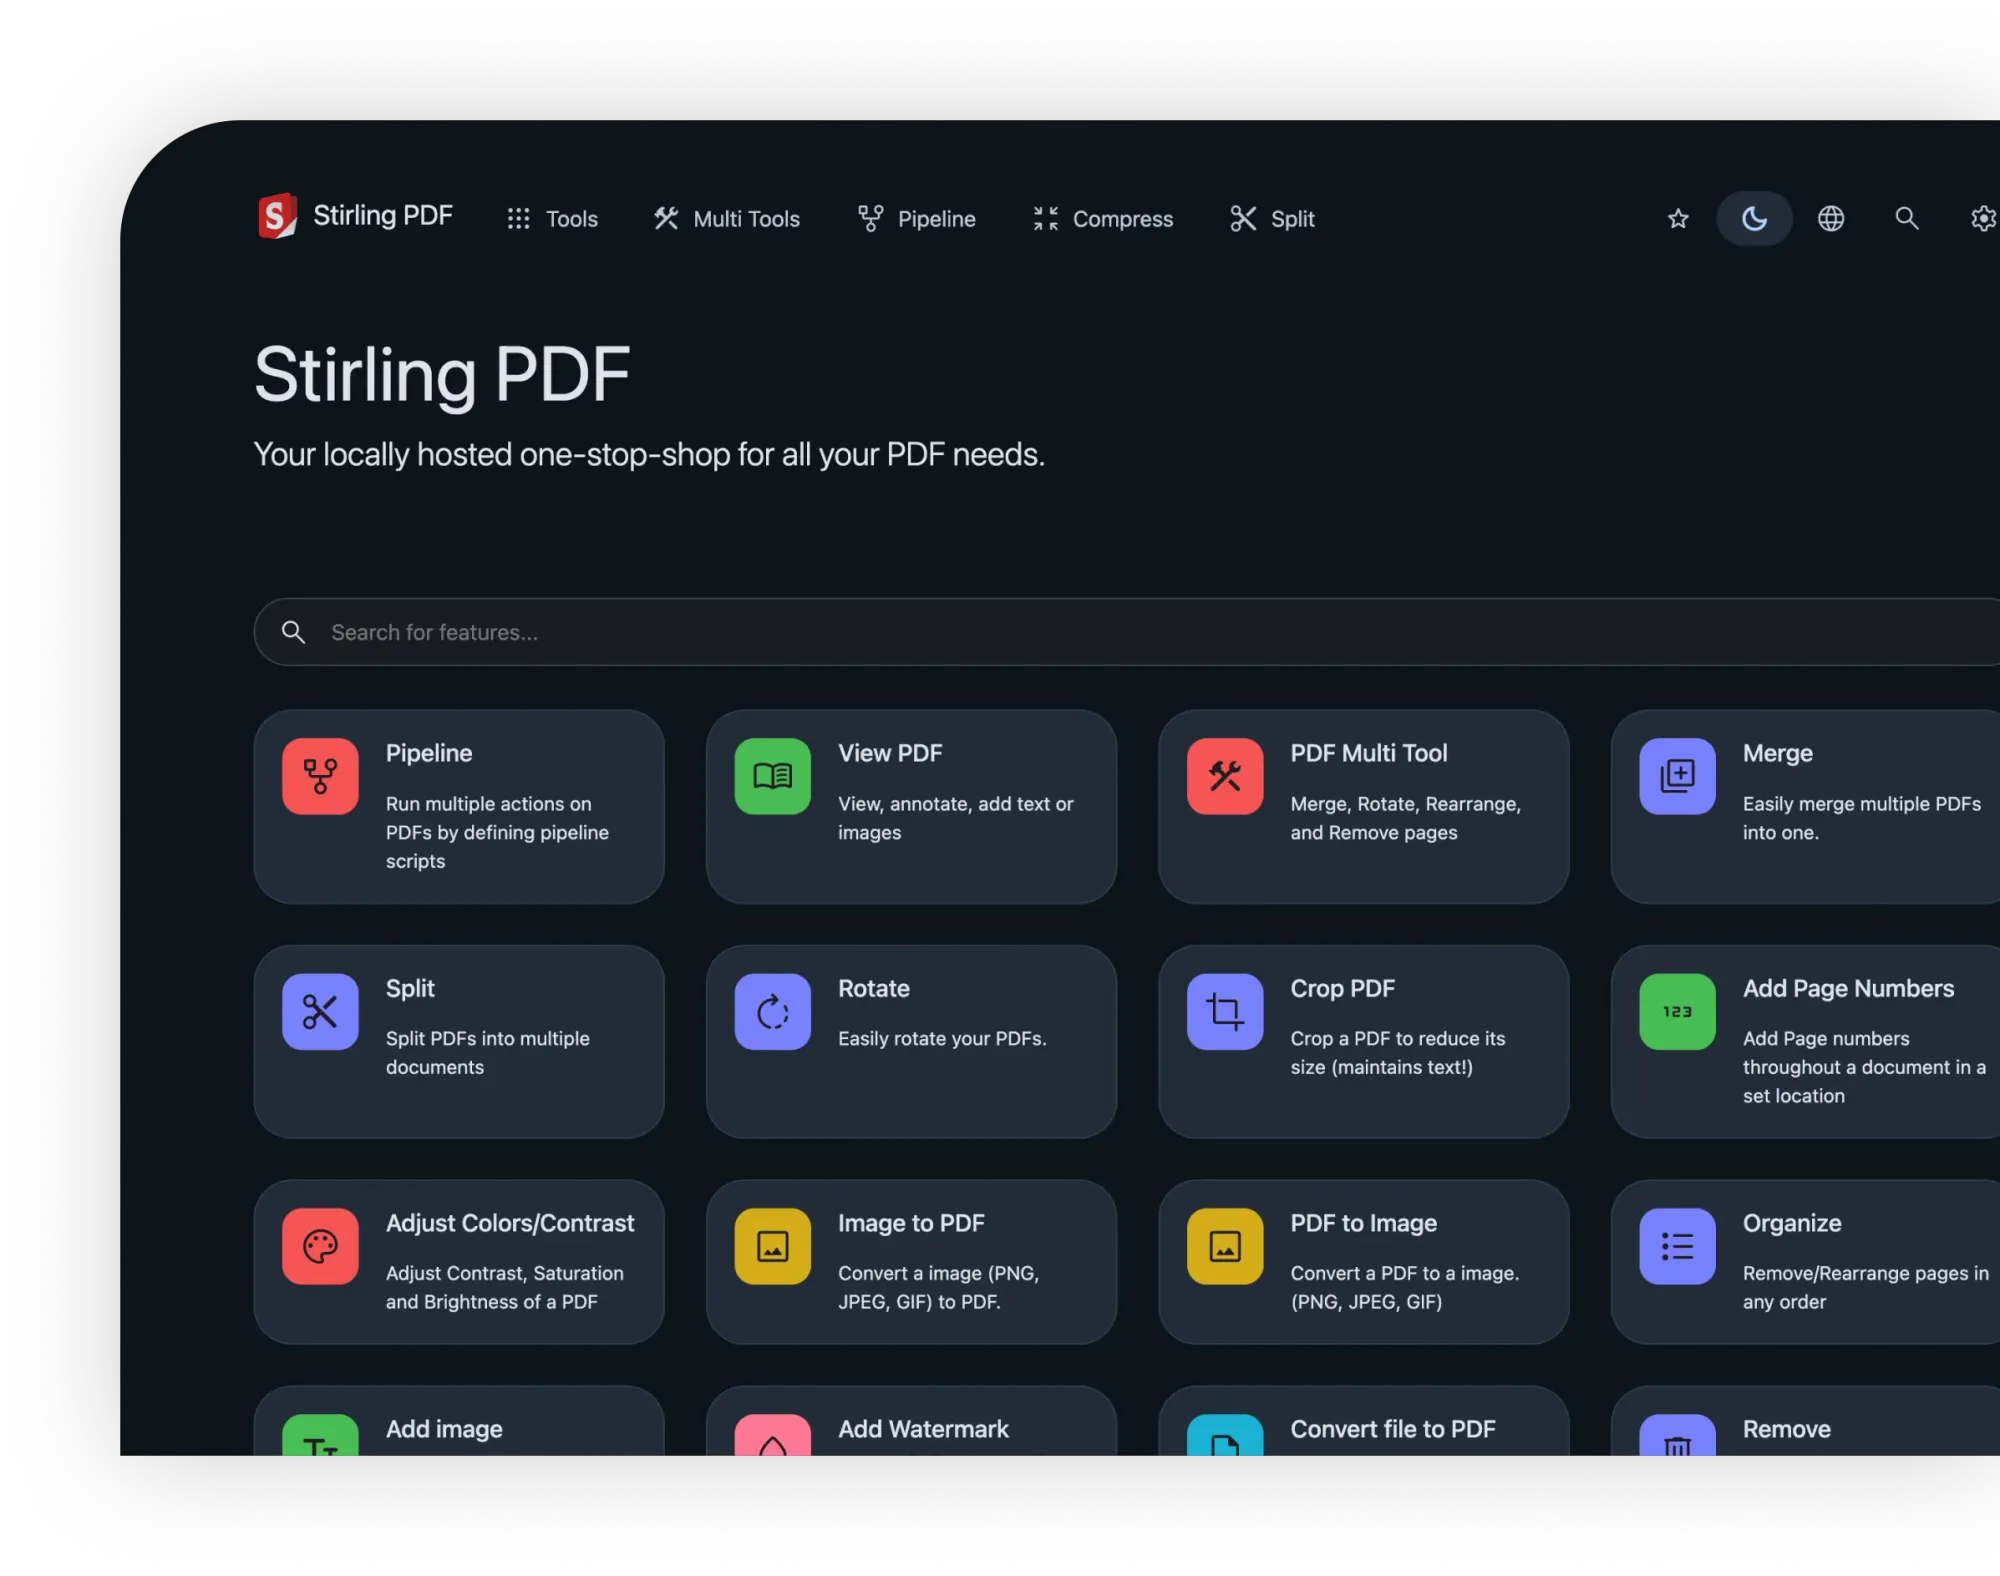Click the PDF to Image picture icon
The image size is (2000, 1576).
1225,1246
